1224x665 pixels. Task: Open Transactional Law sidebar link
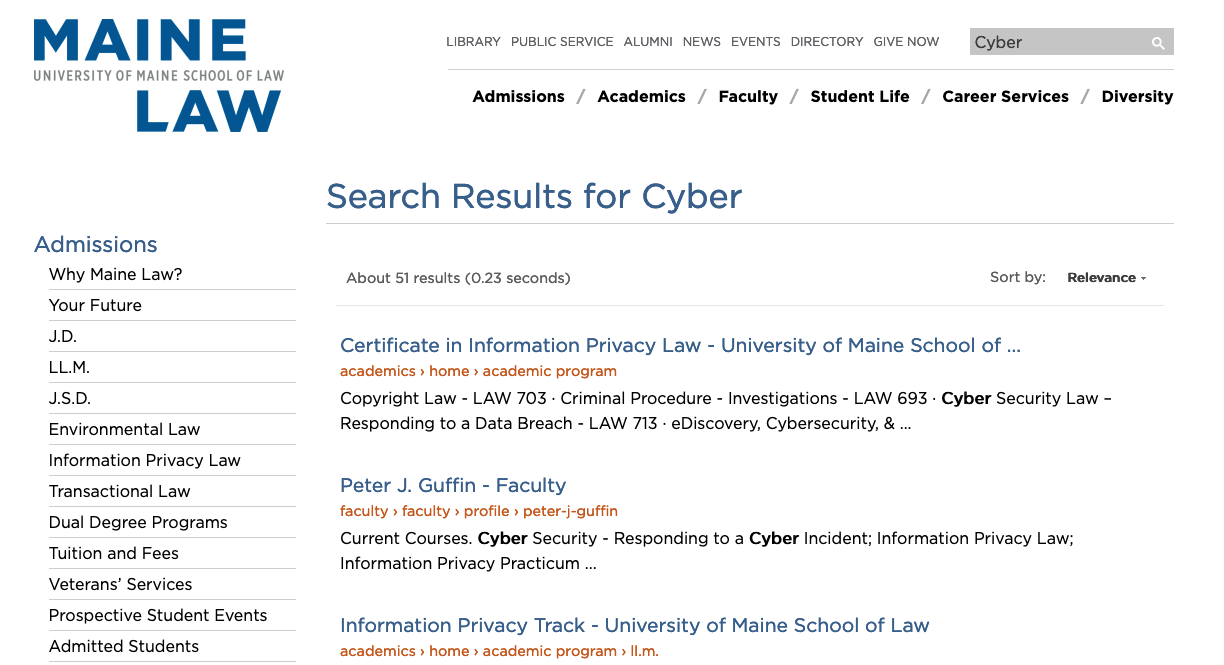click(x=119, y=491)
